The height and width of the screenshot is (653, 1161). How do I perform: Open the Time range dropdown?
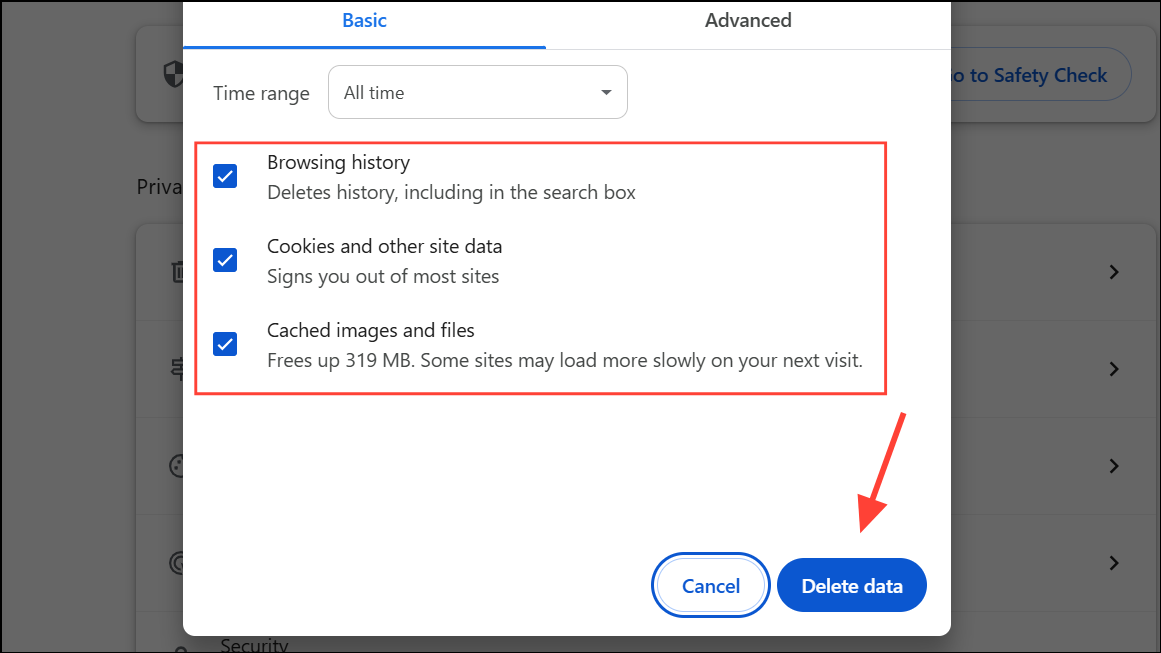pyautogui.click(x=477, y=91)
